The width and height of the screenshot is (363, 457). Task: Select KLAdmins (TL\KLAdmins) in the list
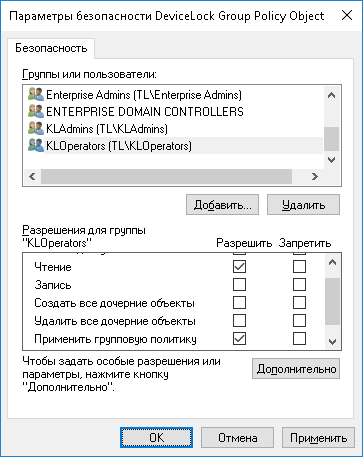[x=107, y=129]
